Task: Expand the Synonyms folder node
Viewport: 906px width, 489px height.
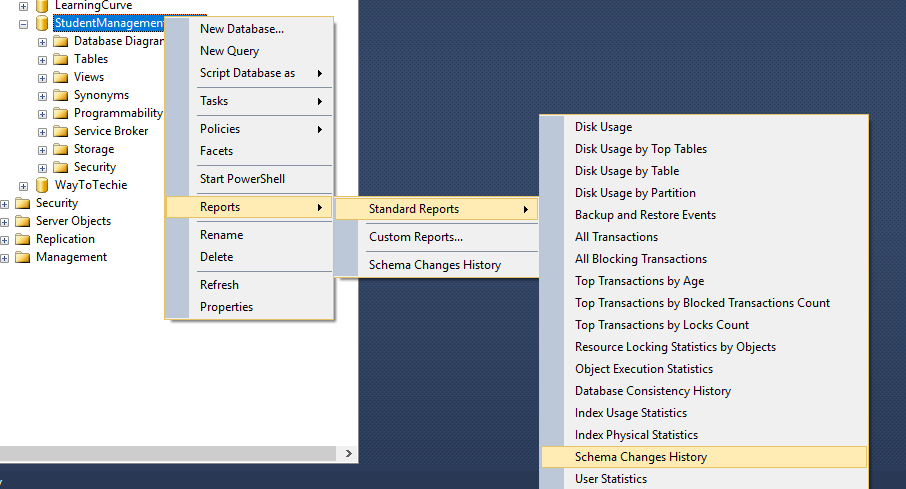Action: [42, 95]
